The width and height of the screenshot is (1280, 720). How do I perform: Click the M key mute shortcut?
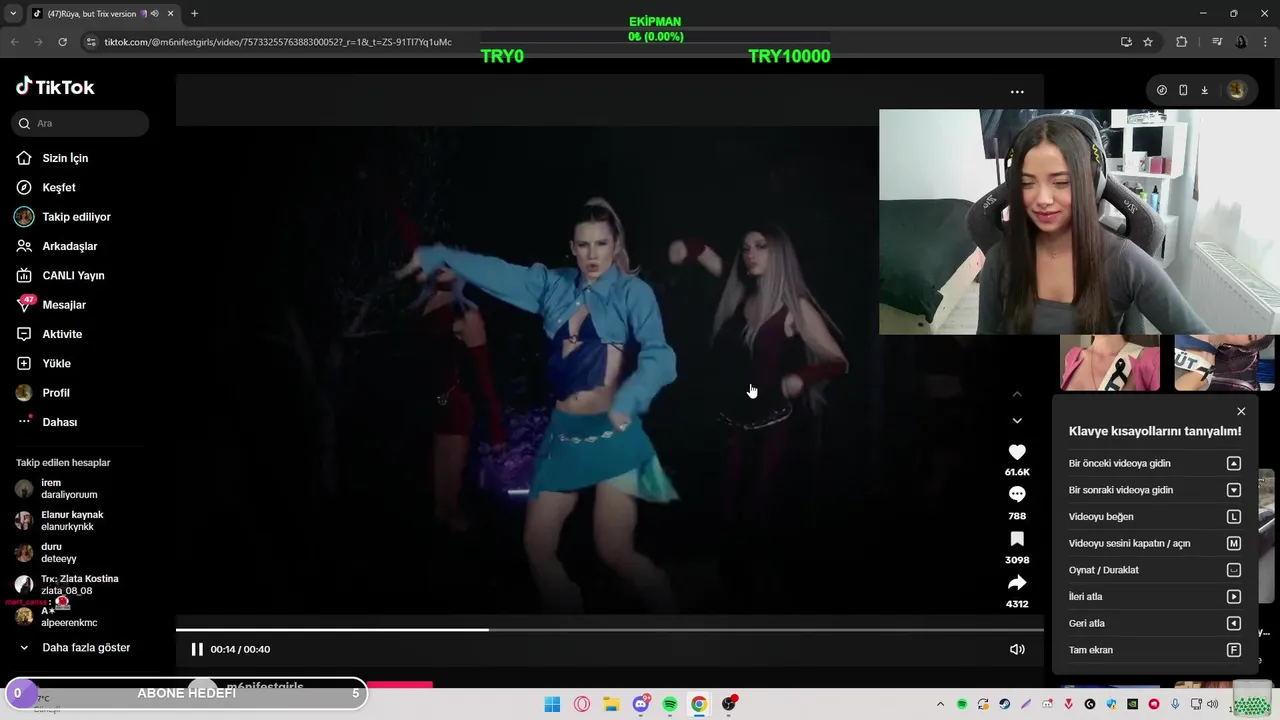coord(1234,543)
